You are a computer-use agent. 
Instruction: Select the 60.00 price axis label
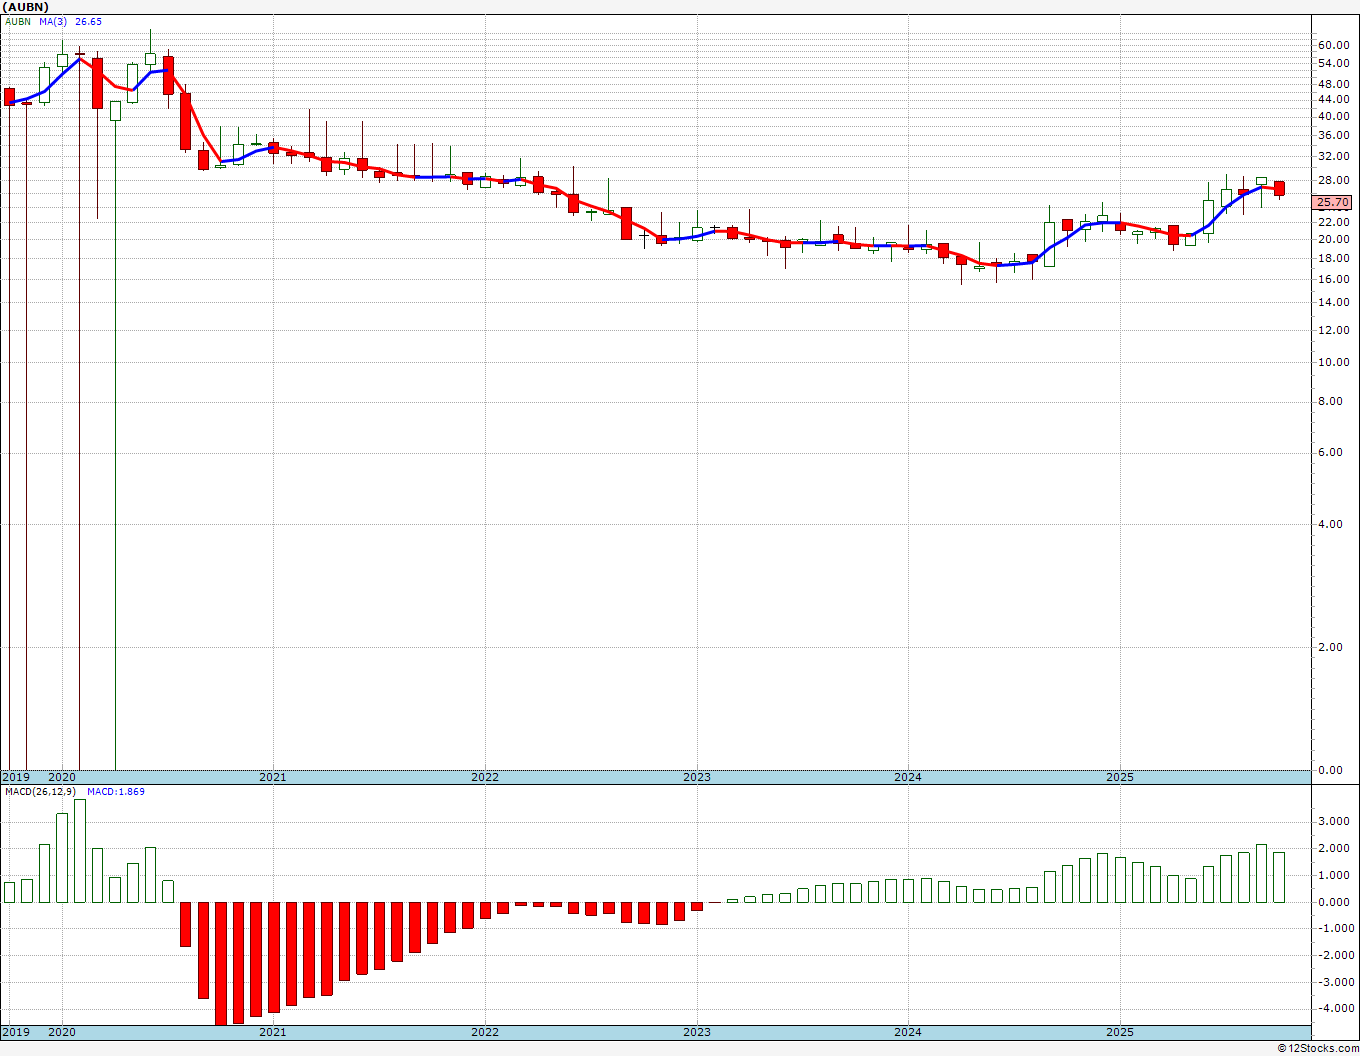(x=1333, y=45)
